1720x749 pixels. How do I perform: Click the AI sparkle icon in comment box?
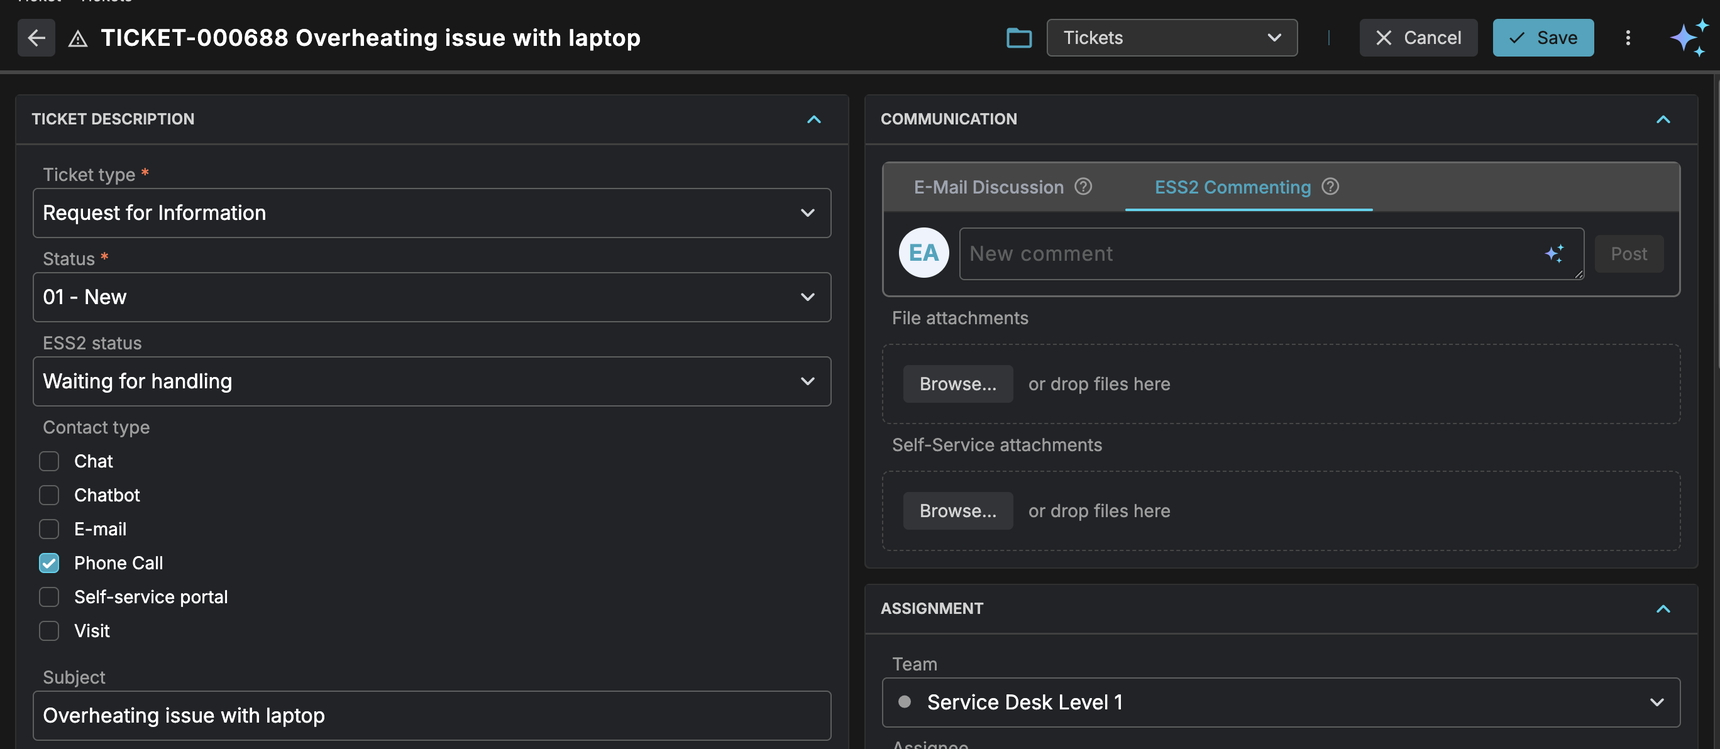click(1554, 254)
